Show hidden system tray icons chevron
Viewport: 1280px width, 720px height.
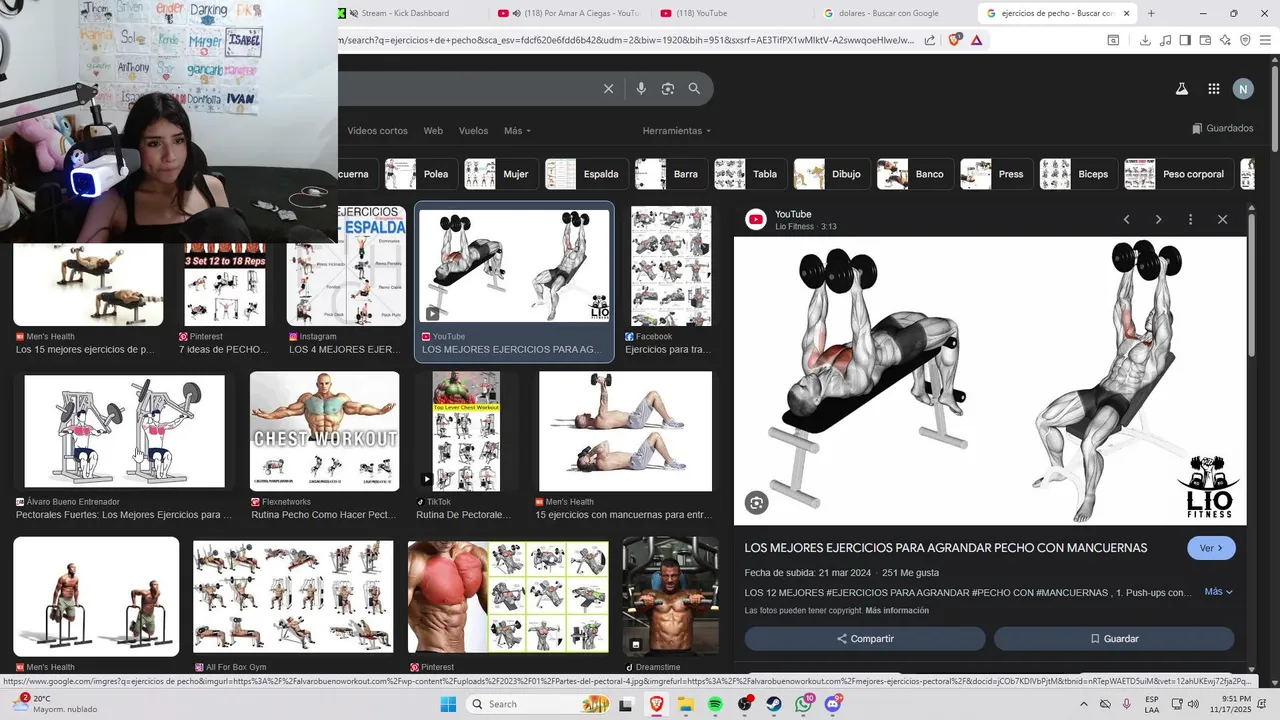[x=1084, y=704]
